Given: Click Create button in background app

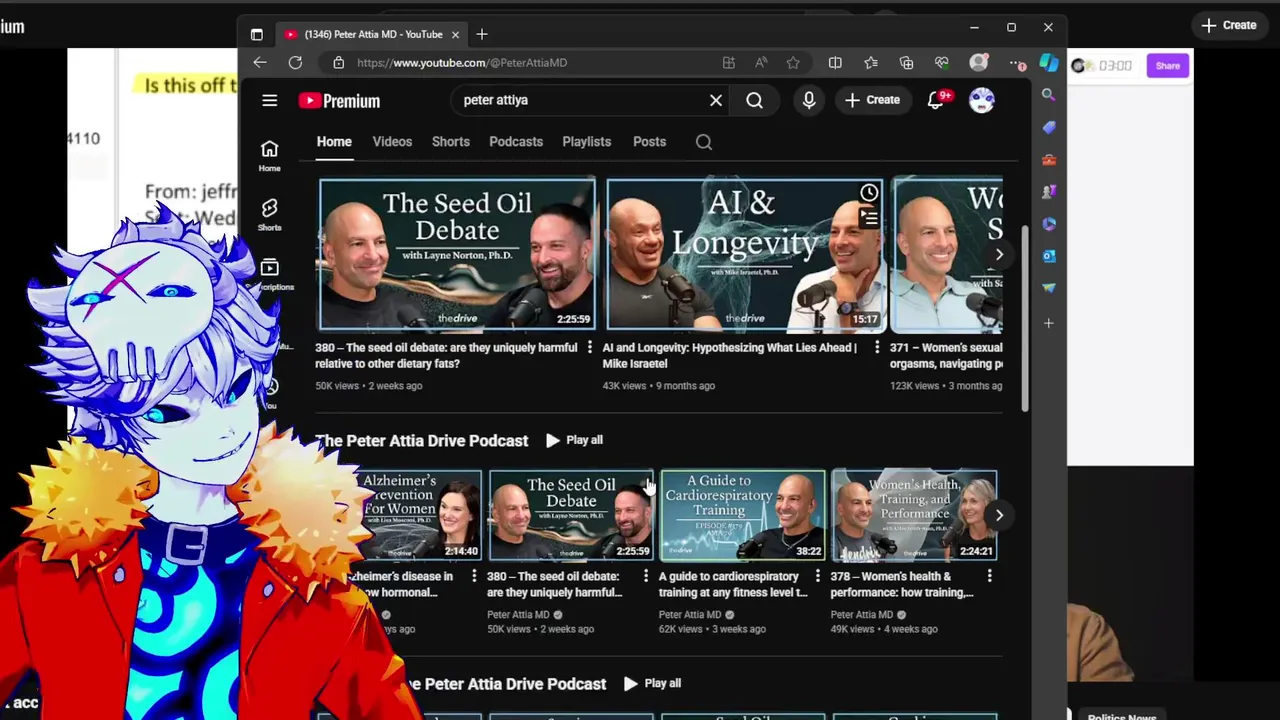Looking at the screenshot, I should coord(1229,25).
